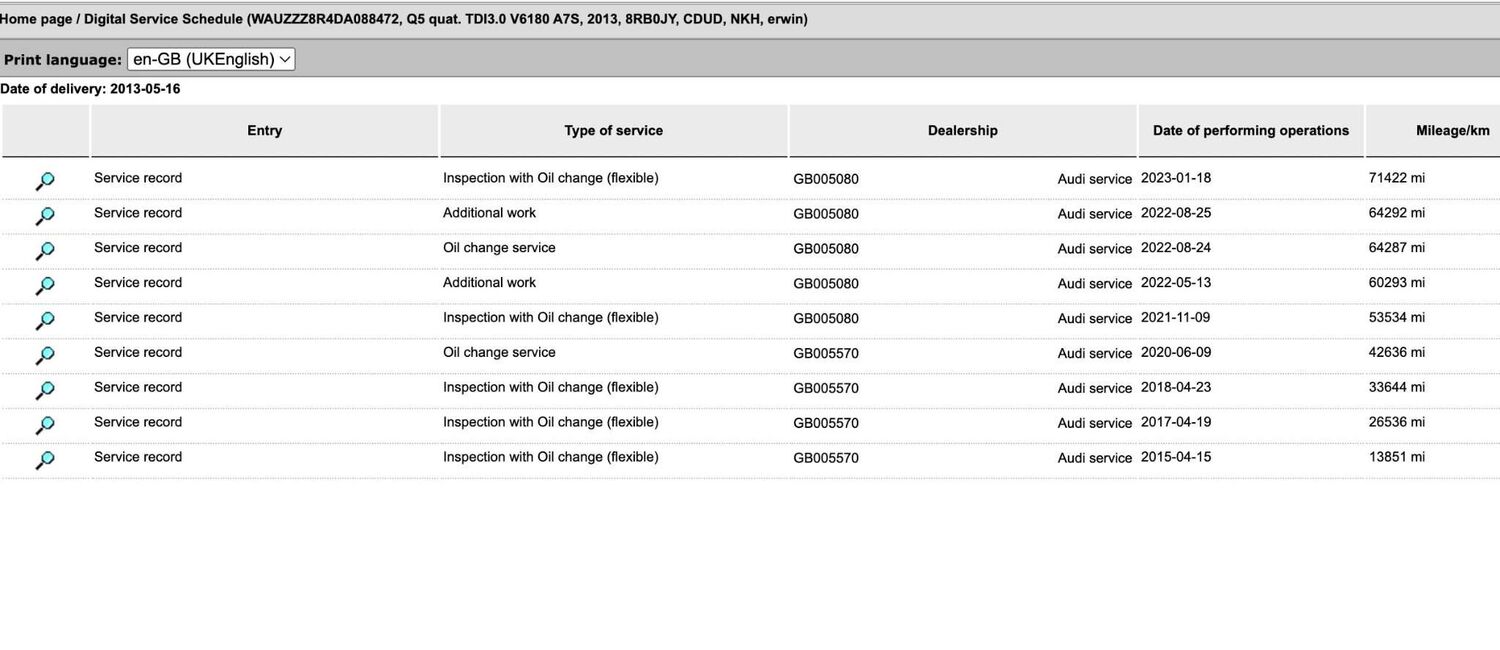Click the Mileage/km column header
This screenshot has width=1500, height=650.
1452,131
